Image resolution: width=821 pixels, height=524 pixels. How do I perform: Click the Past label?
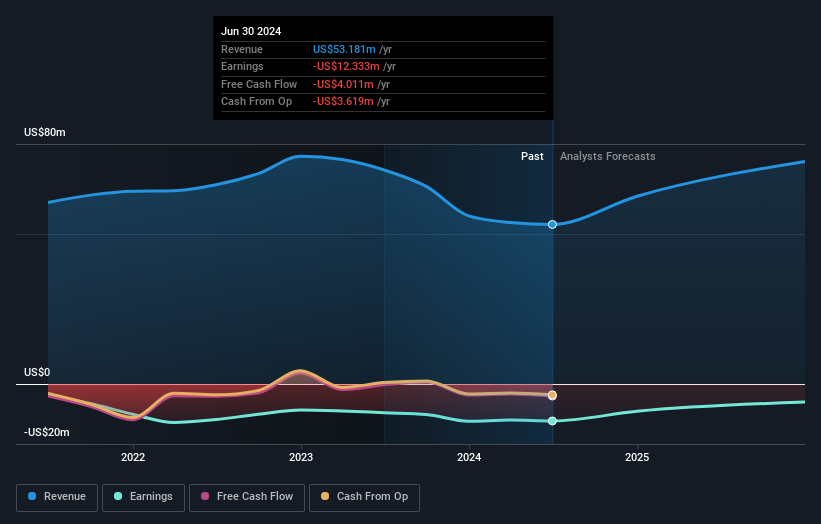532,157
